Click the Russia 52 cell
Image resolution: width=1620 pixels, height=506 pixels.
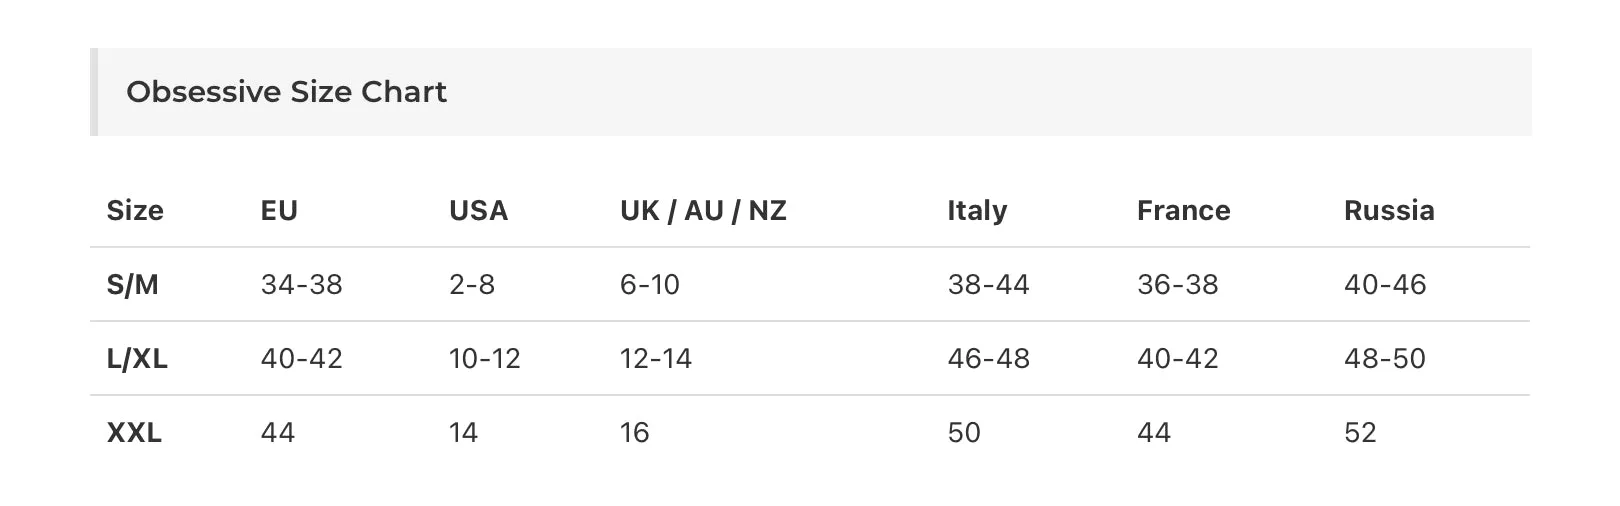point(1360,433)
